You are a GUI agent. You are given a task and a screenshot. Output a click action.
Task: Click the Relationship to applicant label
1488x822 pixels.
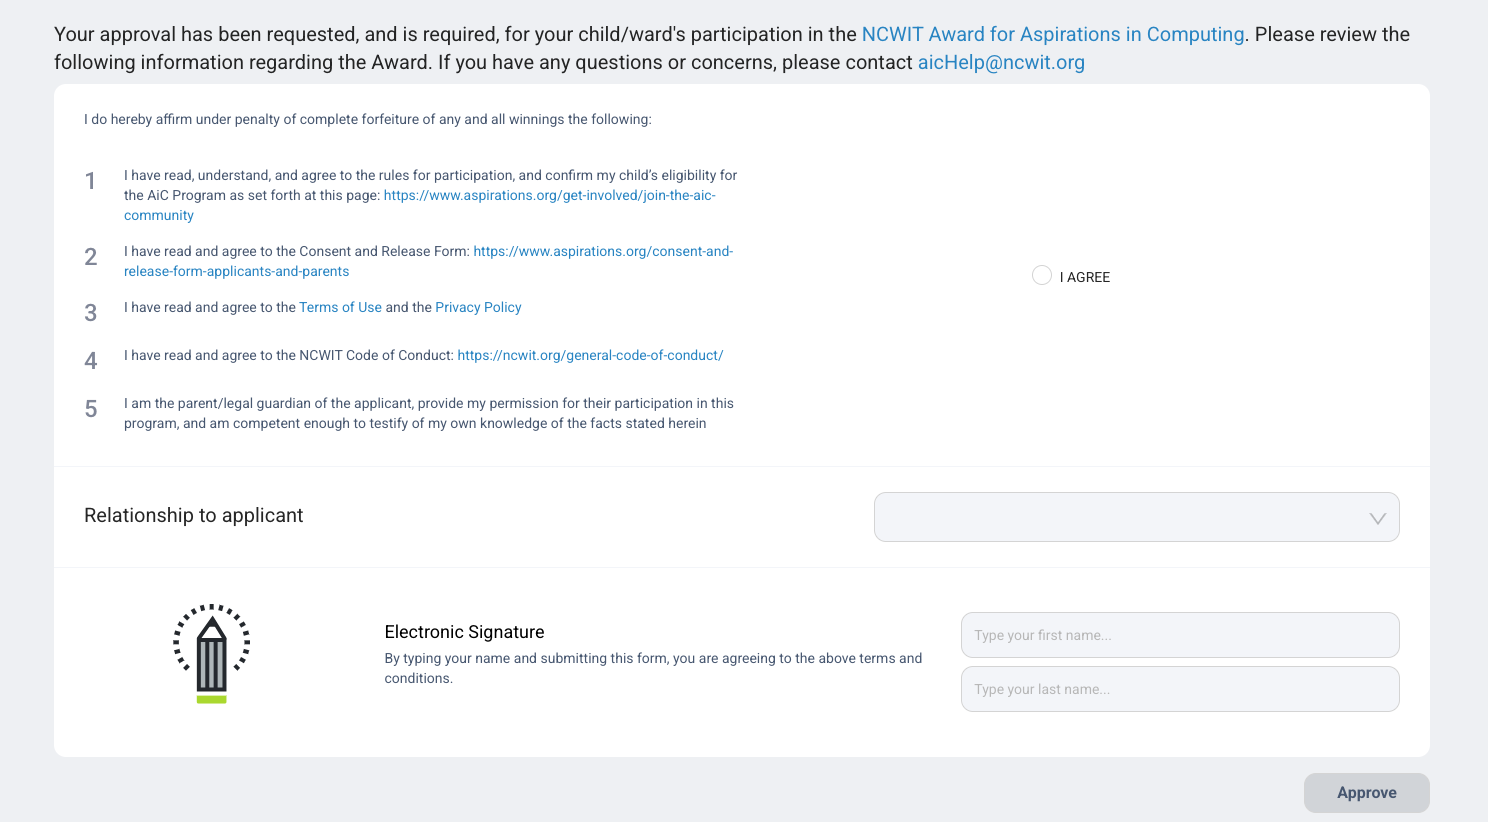[x=193, y=515]
